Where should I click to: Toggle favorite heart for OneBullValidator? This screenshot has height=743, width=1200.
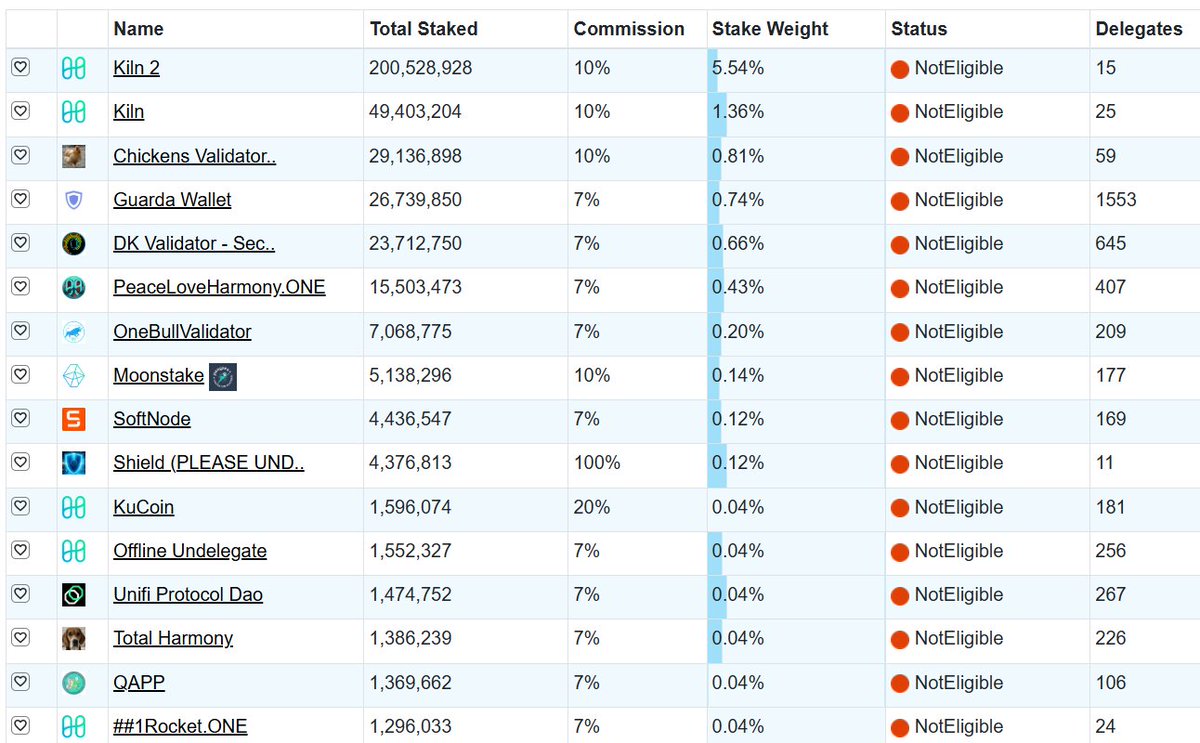(x=21, y=331)
